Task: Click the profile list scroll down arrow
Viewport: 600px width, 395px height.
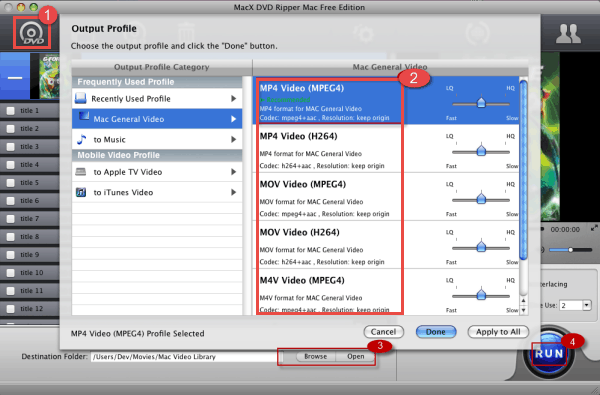Action: (523, 310)
